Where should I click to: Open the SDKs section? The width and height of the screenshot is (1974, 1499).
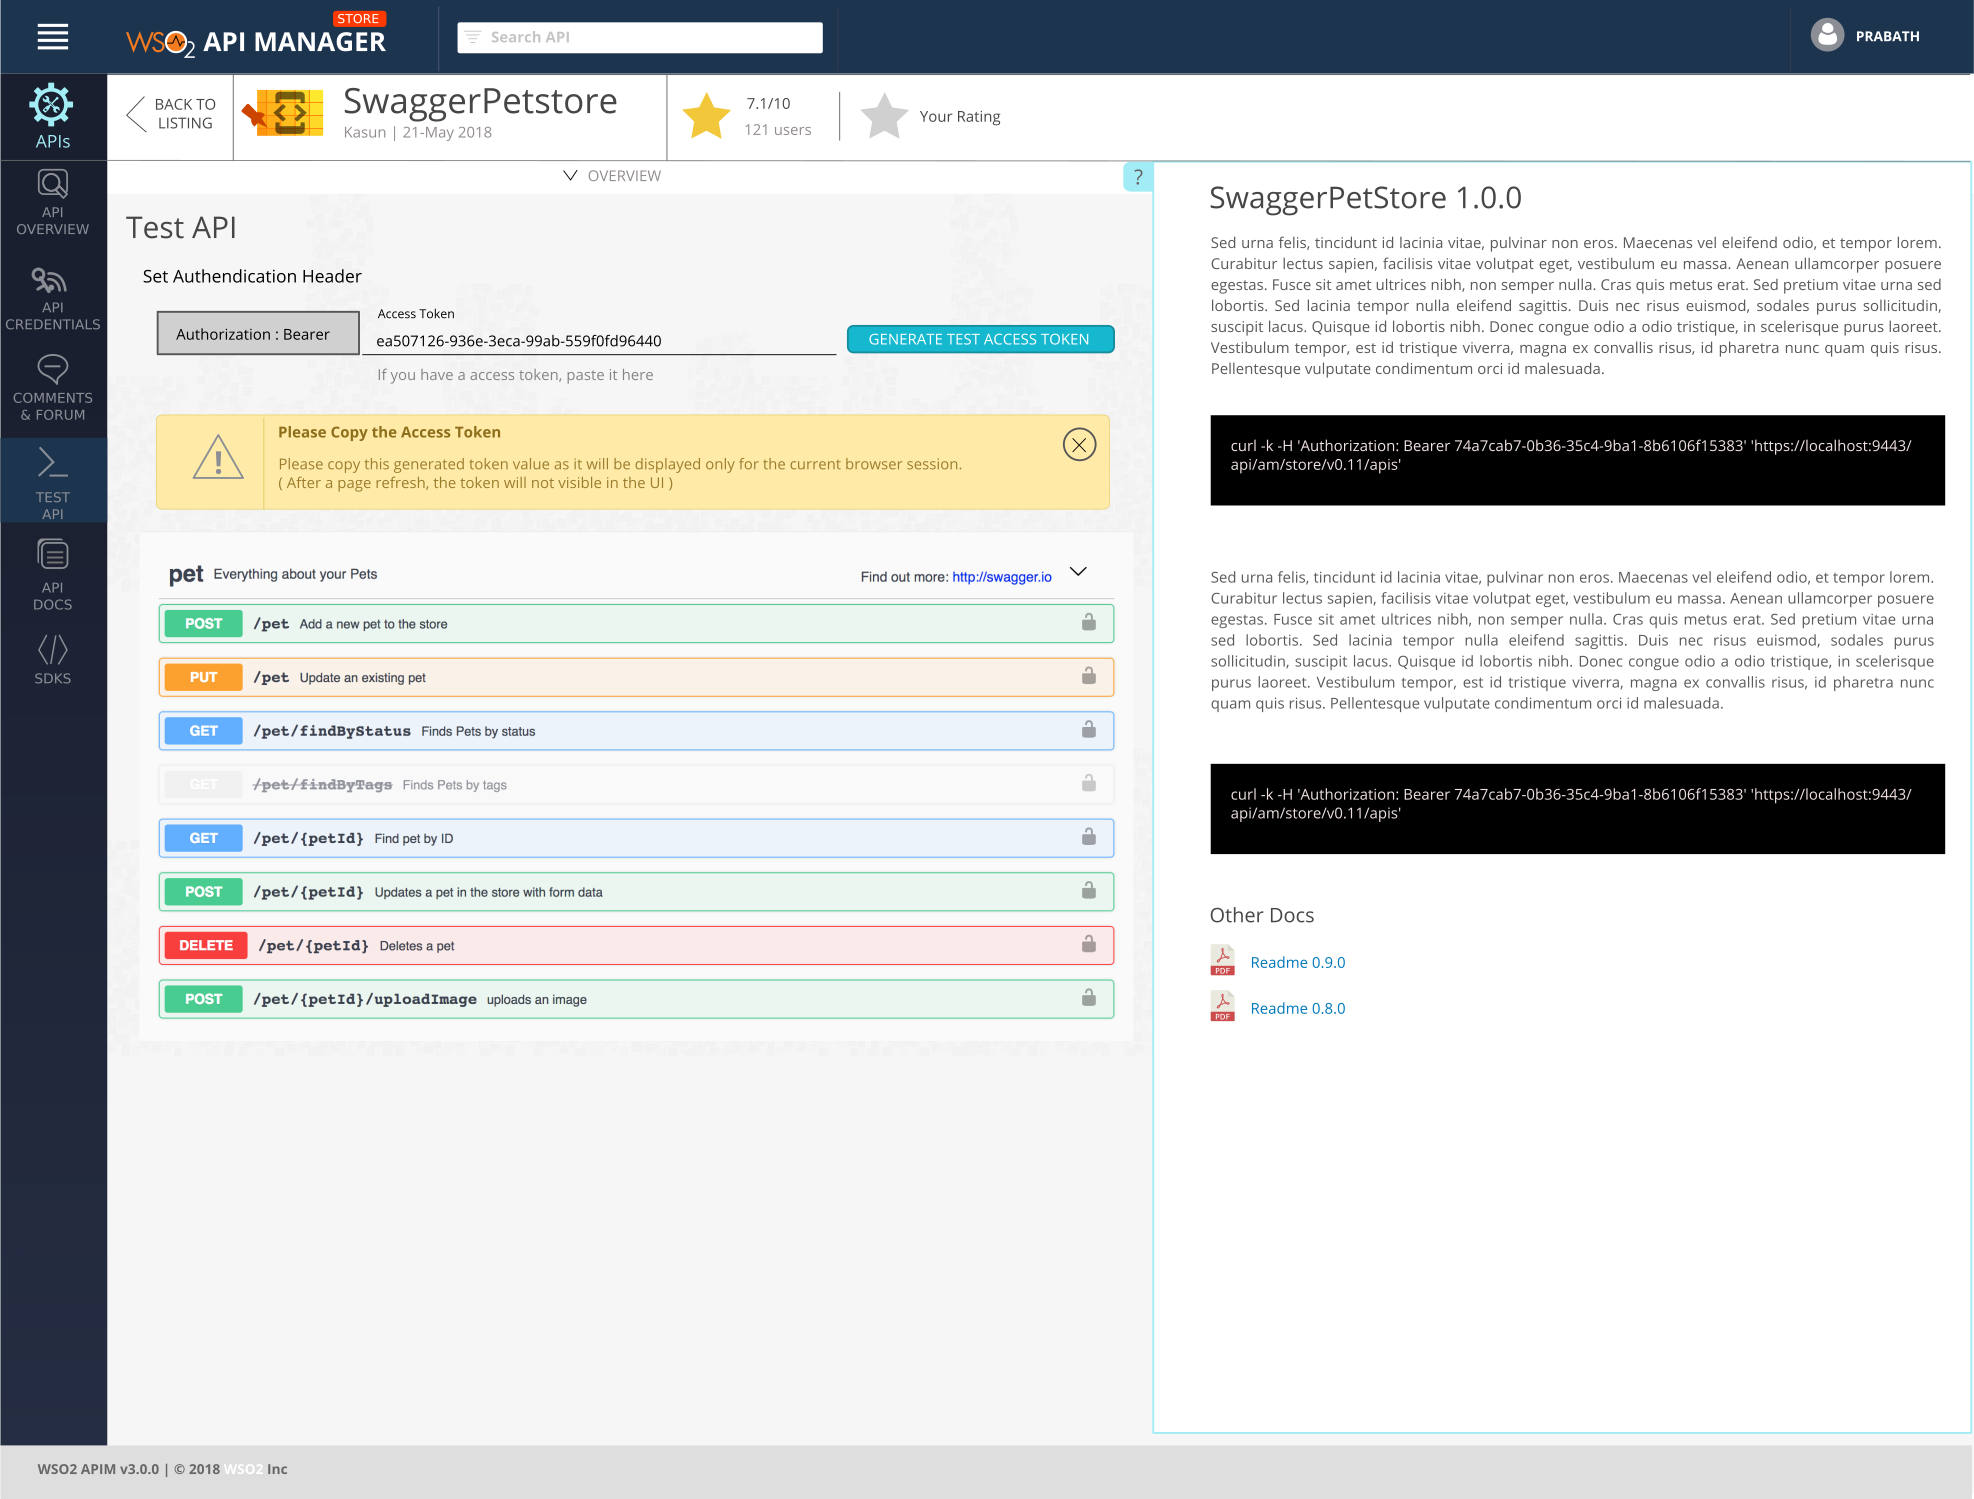52,659
